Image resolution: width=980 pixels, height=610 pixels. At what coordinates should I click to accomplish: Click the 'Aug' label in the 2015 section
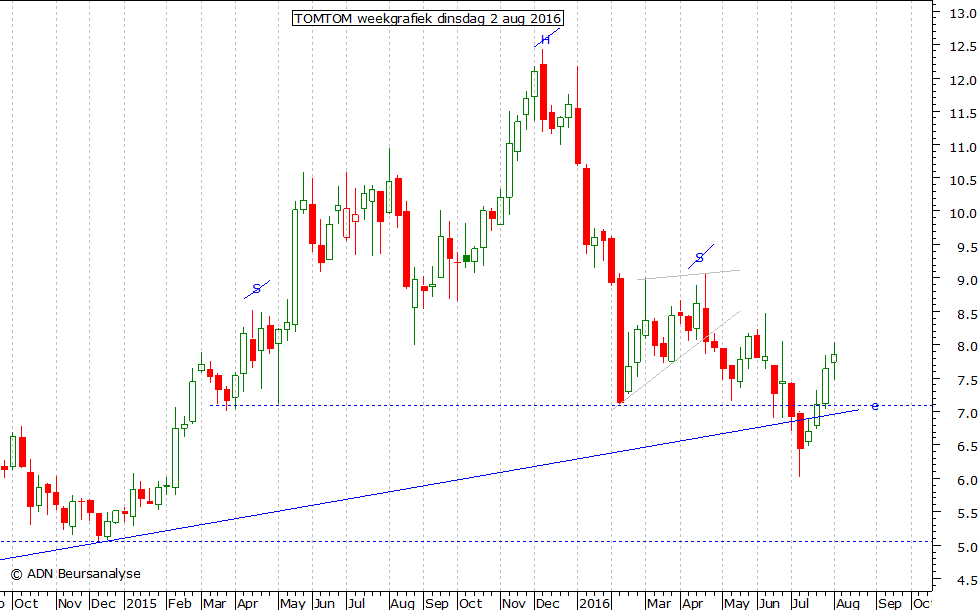coord(402,603)
